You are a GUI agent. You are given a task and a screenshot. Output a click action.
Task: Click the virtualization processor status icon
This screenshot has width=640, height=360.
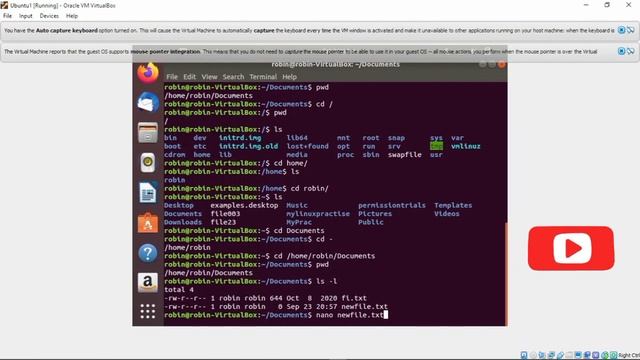point(596,355)
